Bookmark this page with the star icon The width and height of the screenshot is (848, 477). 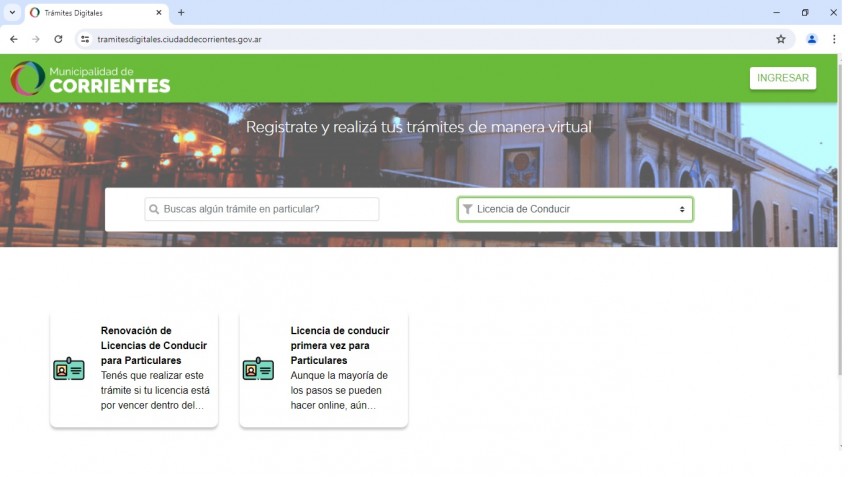(781, 39)
